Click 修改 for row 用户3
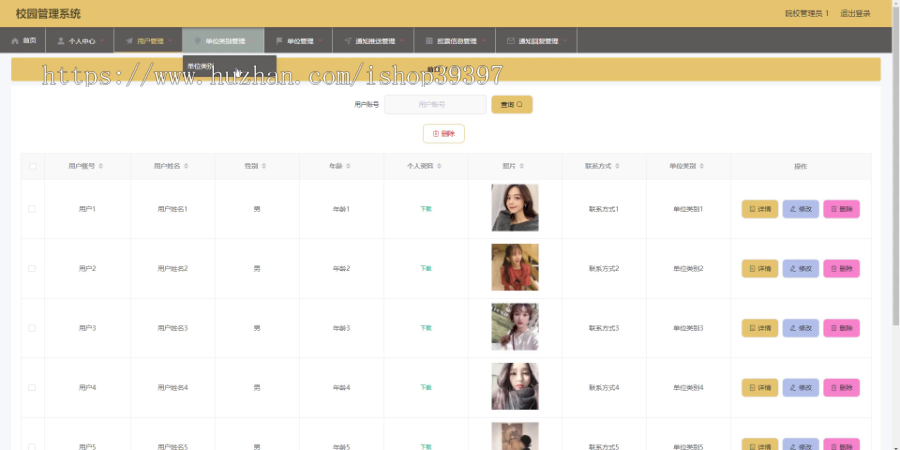This screenshot has height=450, width=900. pos(801,328)
